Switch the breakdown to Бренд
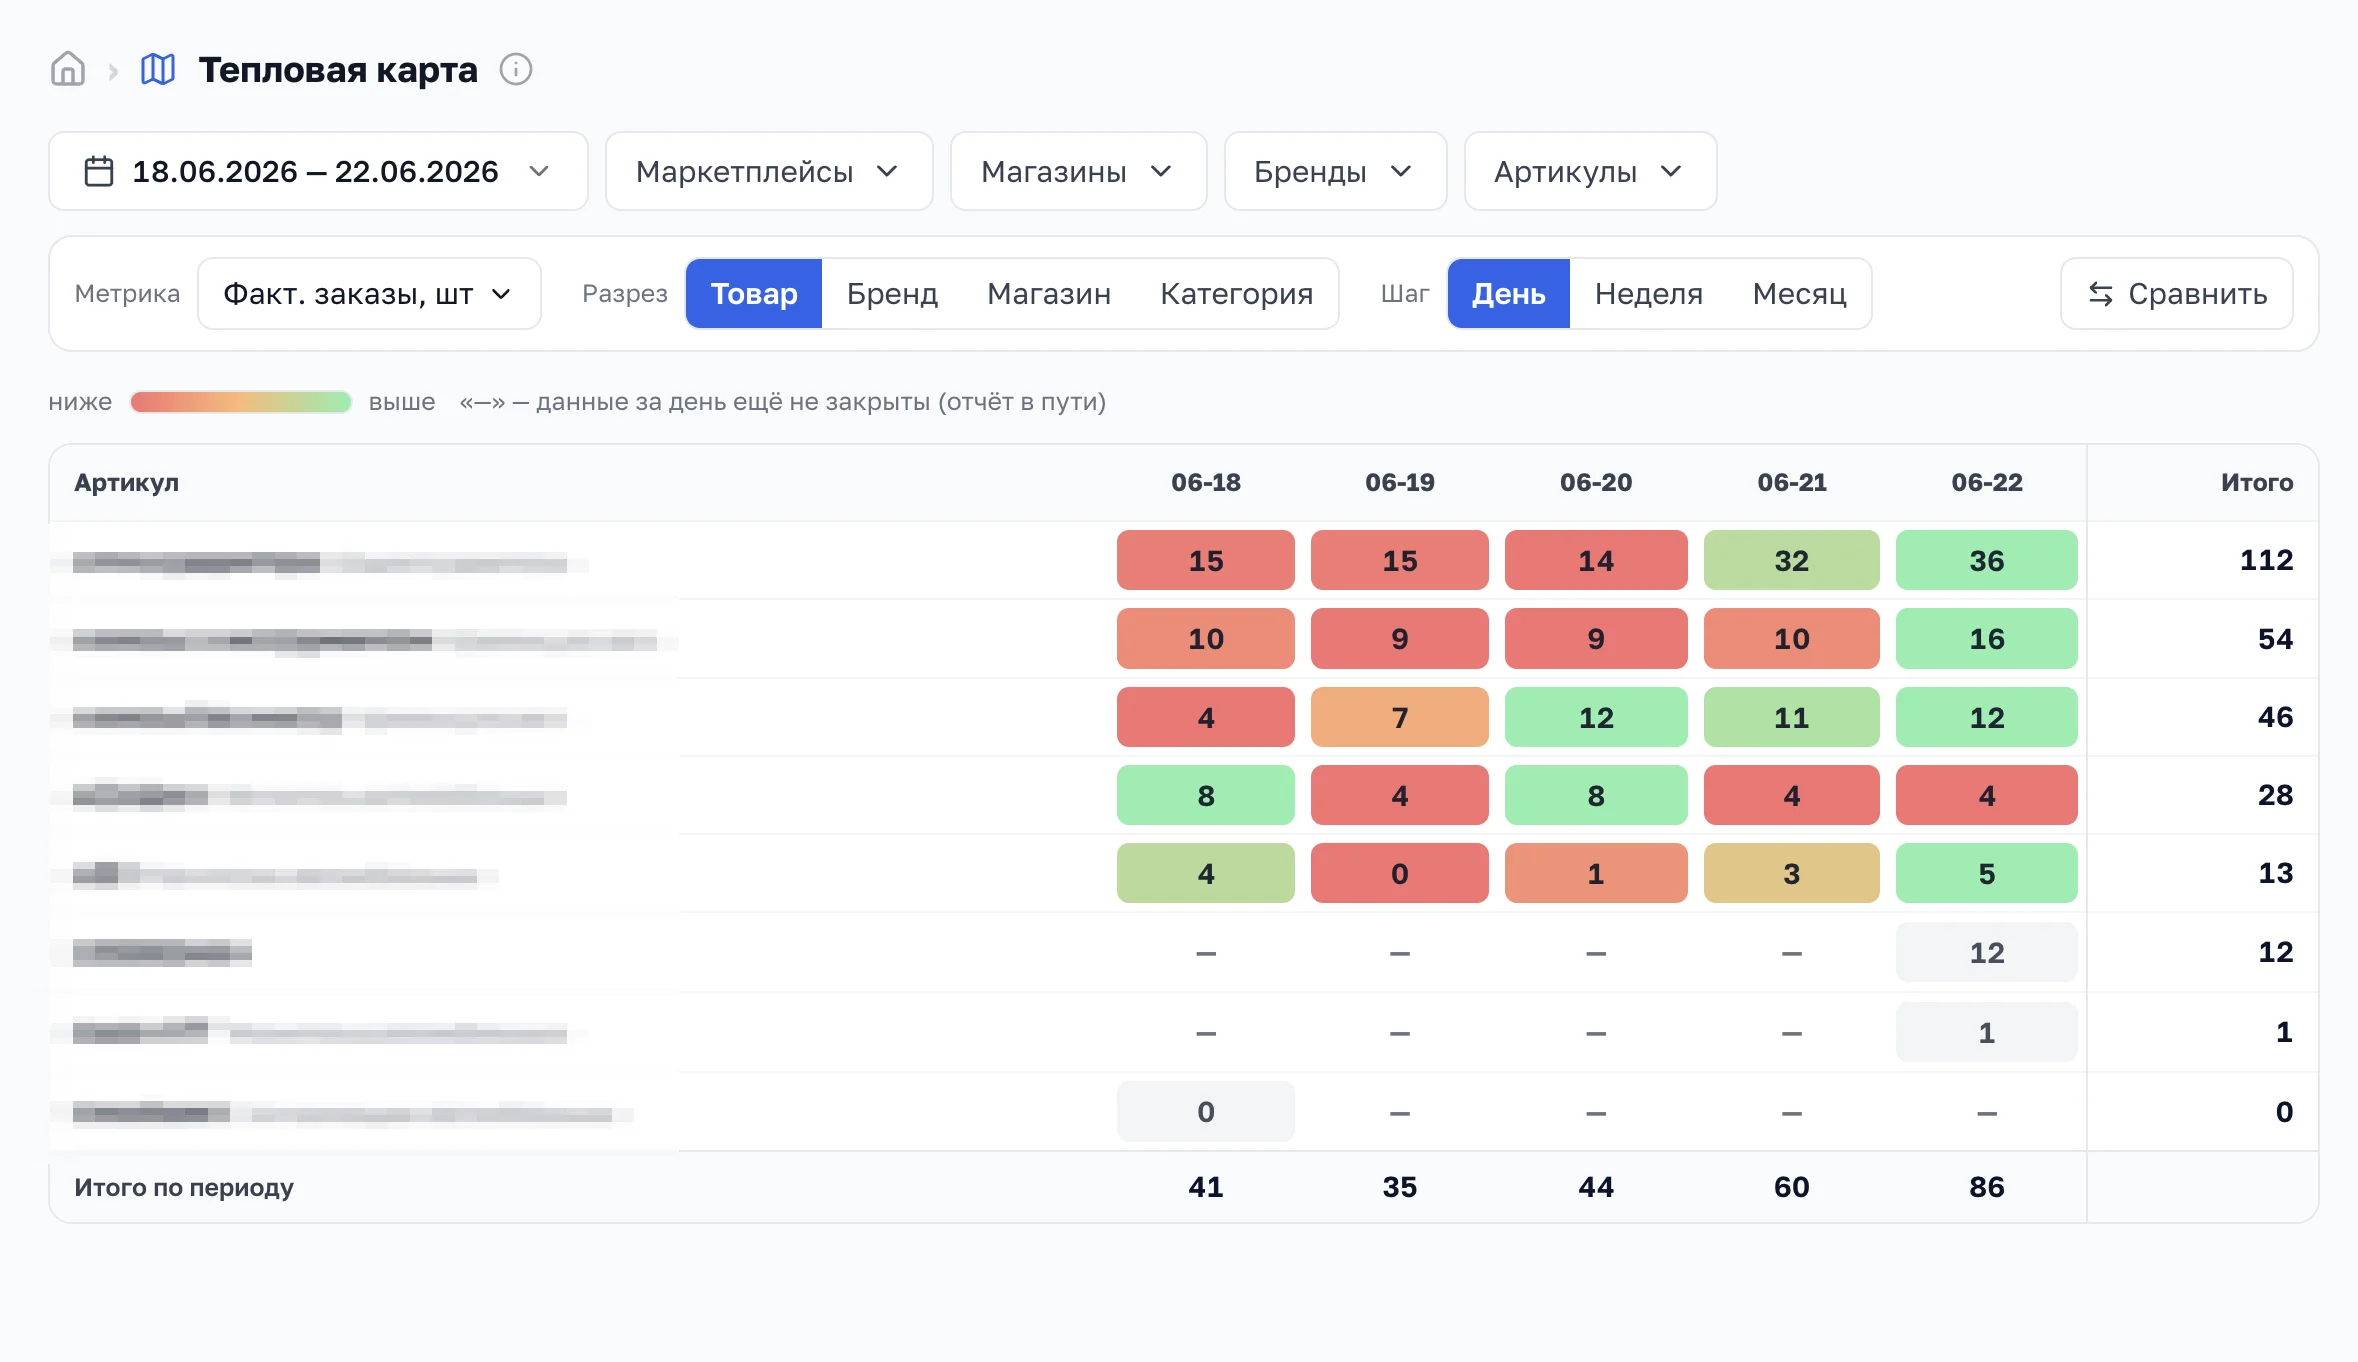 click(x=892, y=294)
